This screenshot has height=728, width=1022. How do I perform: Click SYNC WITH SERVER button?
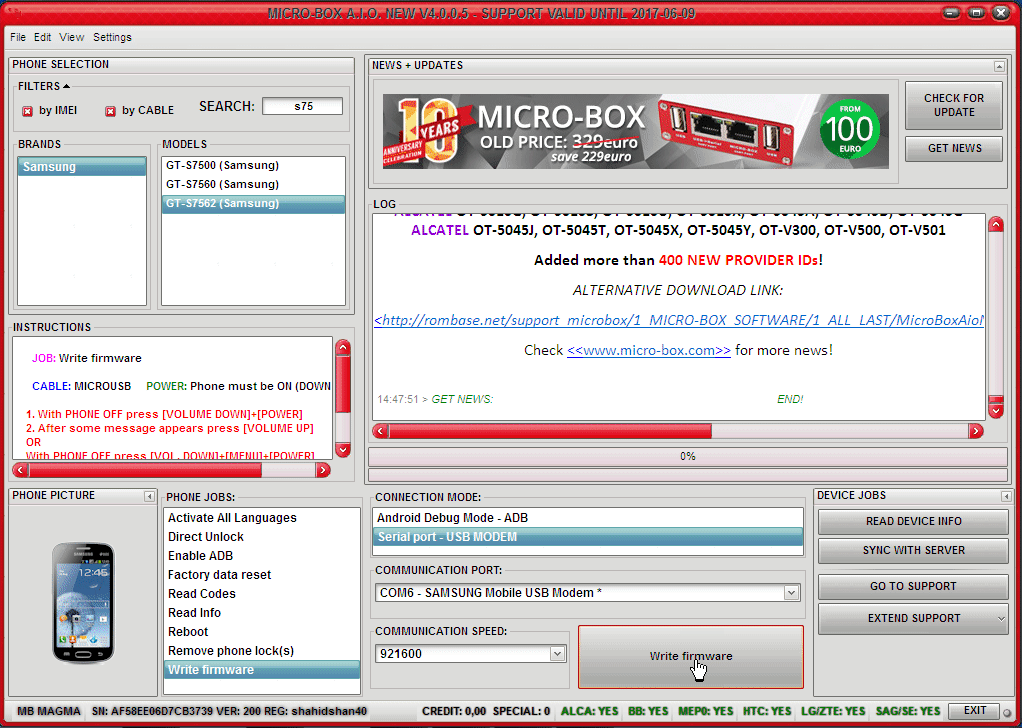coord(913,551)
